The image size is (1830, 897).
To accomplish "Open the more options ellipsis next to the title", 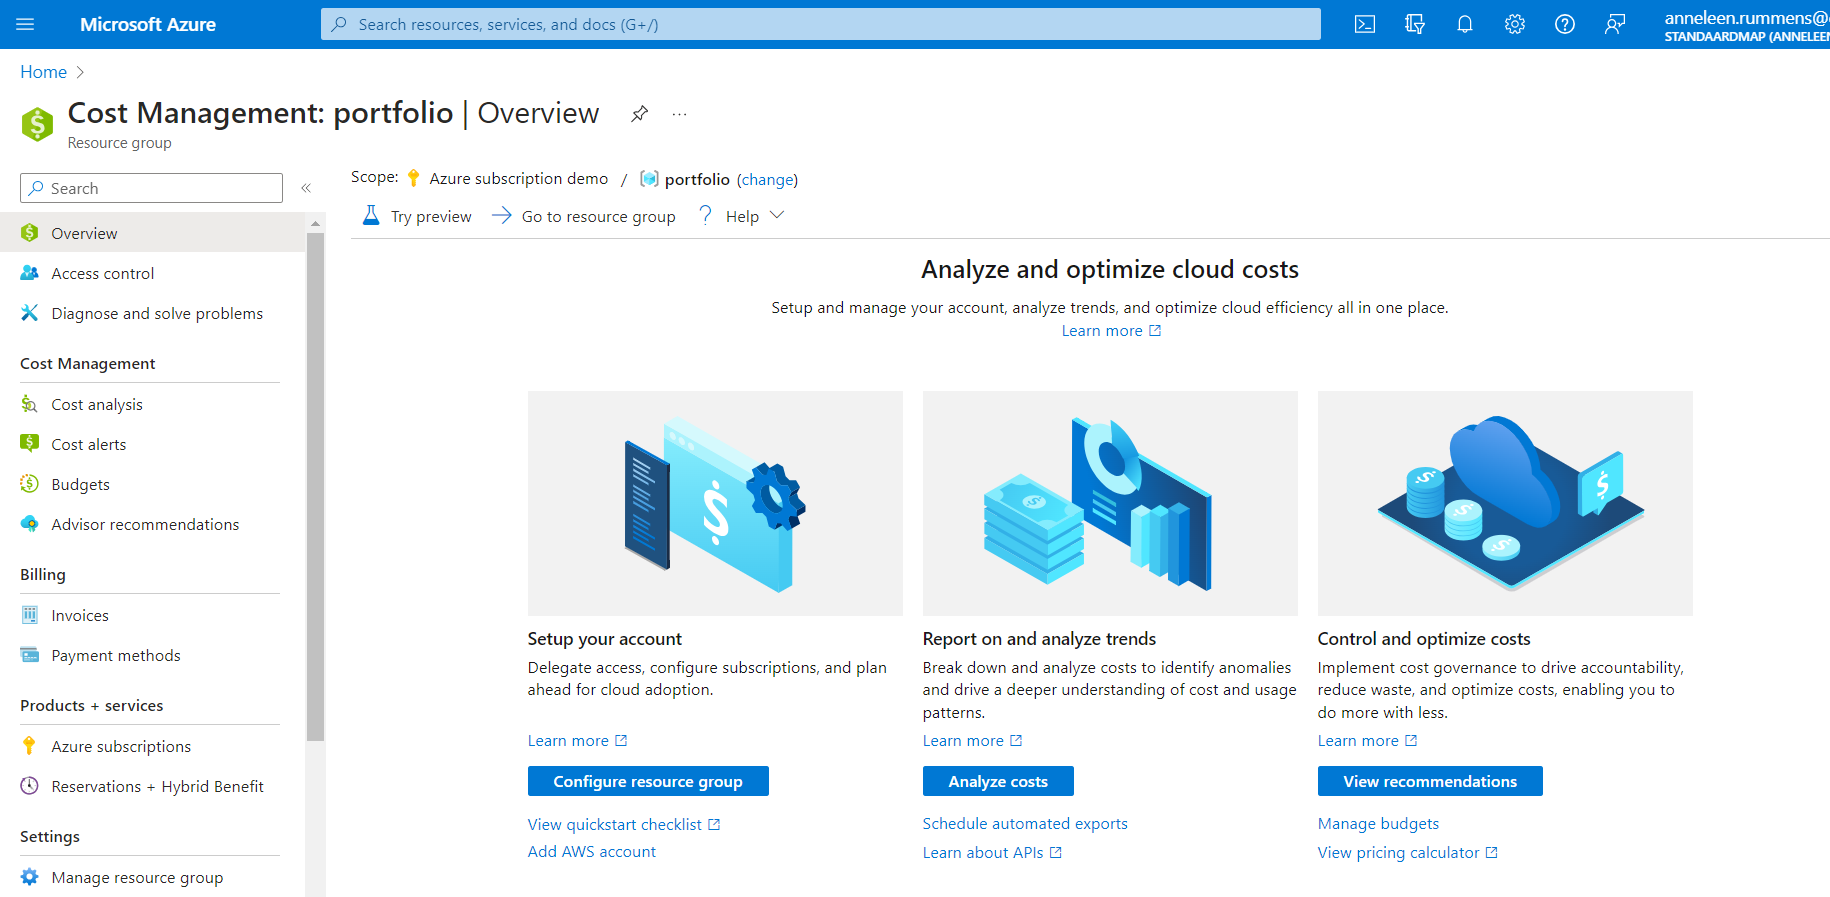I will (x=680, y=114).
